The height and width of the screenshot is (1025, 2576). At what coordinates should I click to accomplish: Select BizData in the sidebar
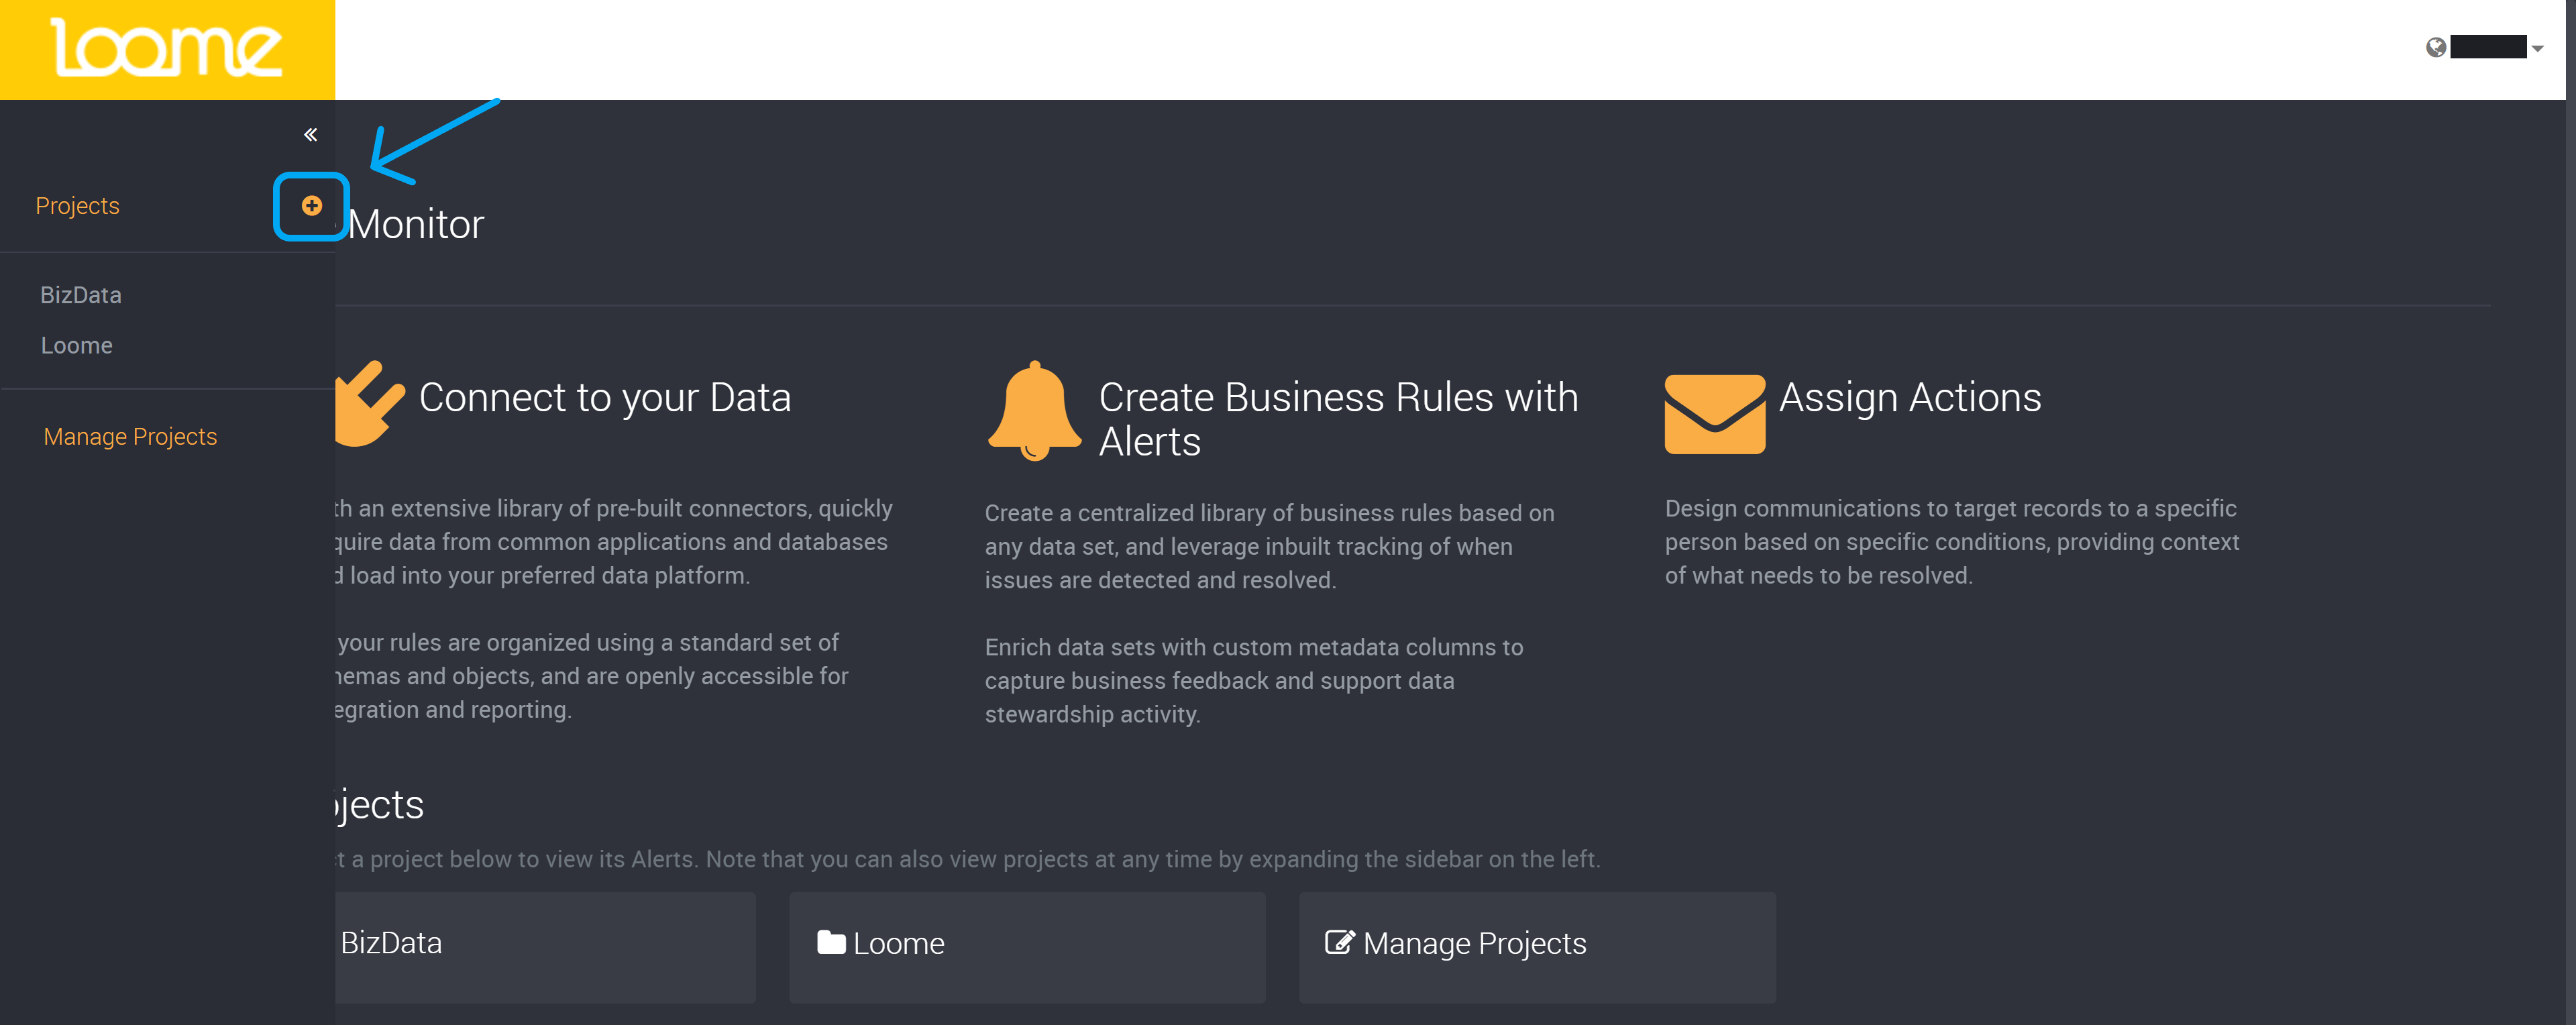point(81,295)
